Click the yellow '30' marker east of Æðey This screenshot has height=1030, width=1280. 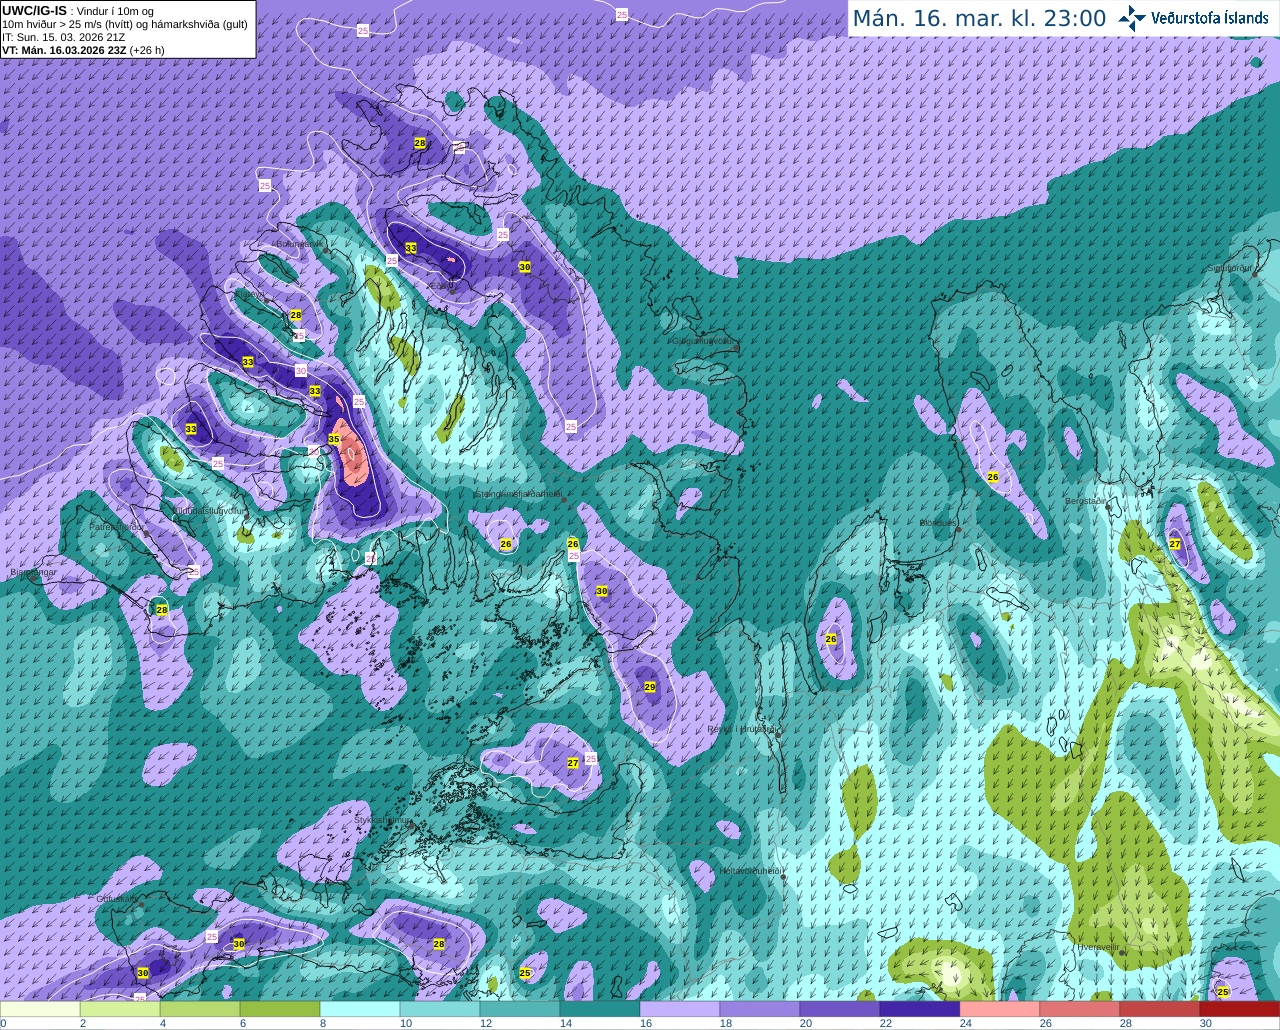[x=524, y=267]
